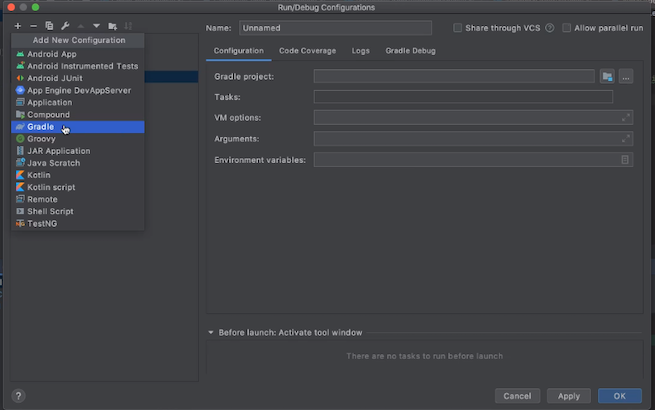Click the plus Add New Configuration icon
The image size is (655, 410).
pos(18,25)
